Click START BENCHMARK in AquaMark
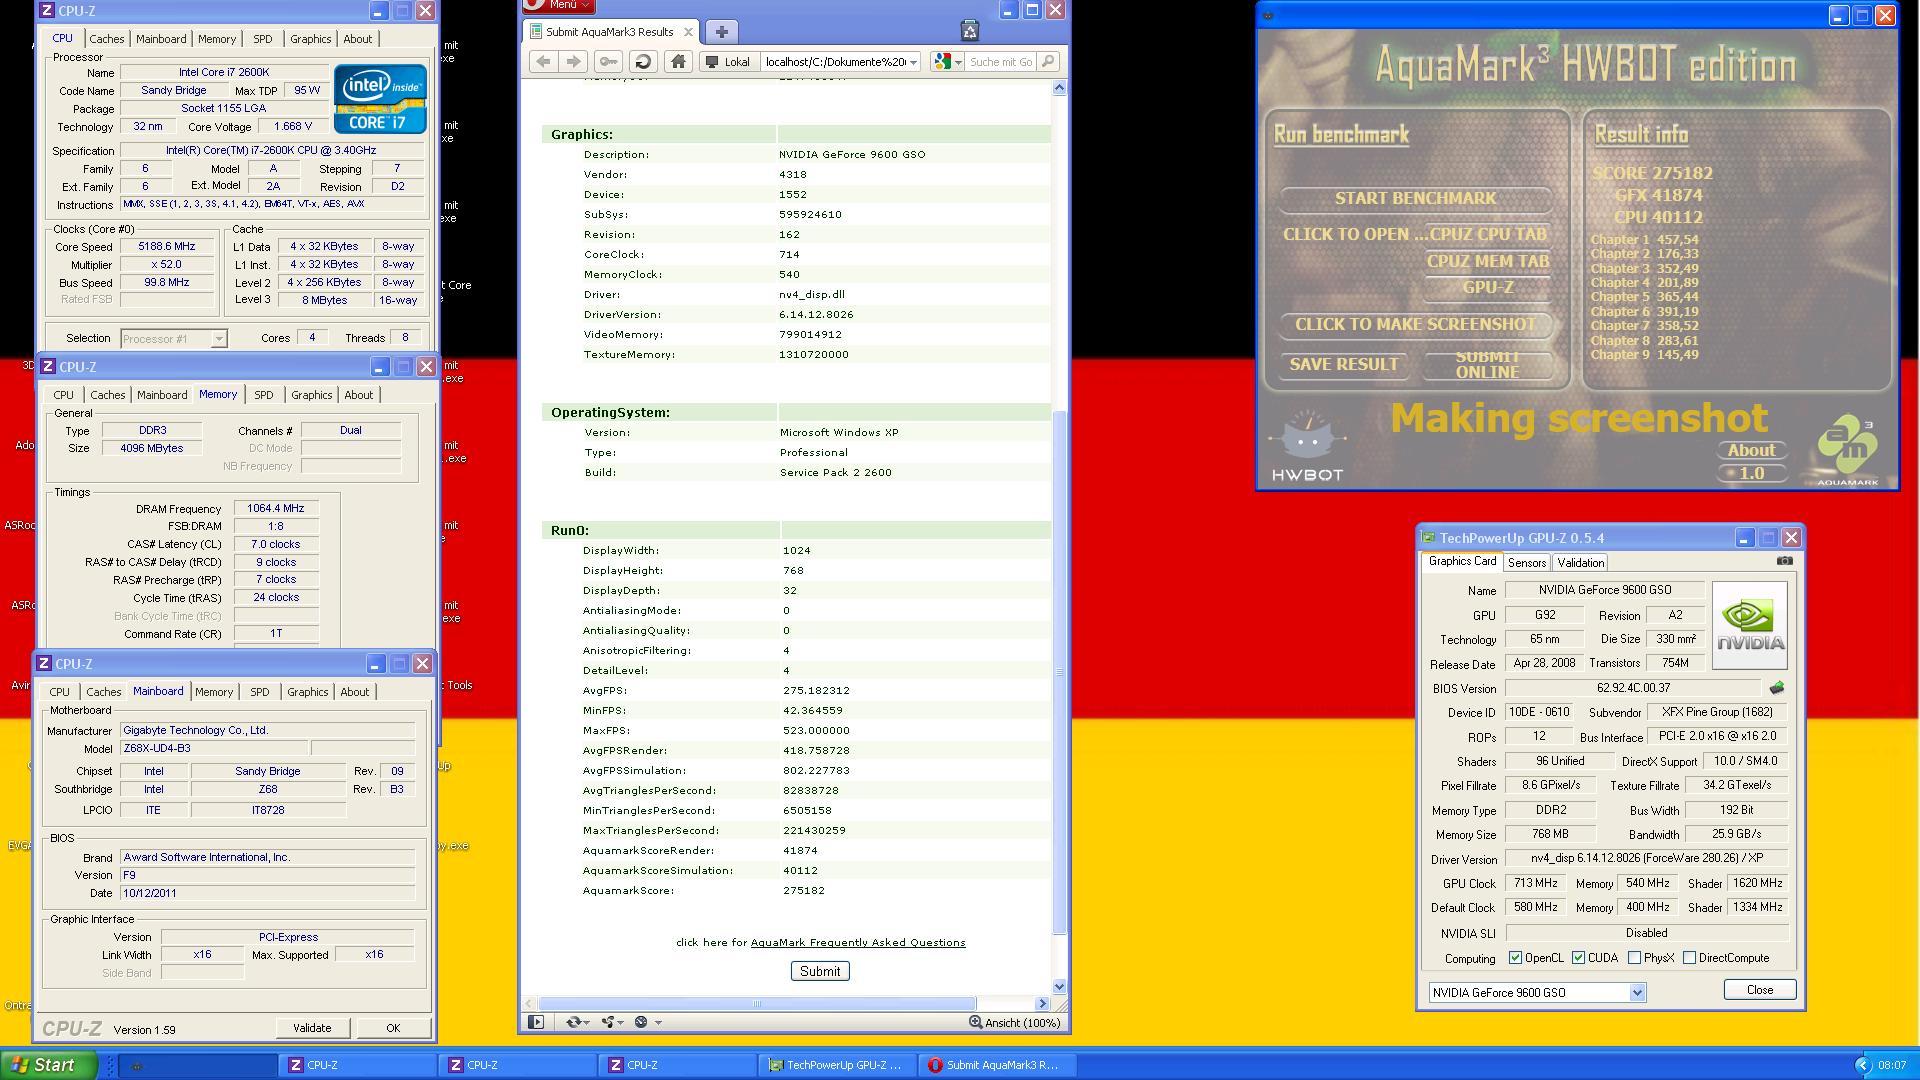Viewport: 1920px width, 1080px height. click(x=1415, y=198)
